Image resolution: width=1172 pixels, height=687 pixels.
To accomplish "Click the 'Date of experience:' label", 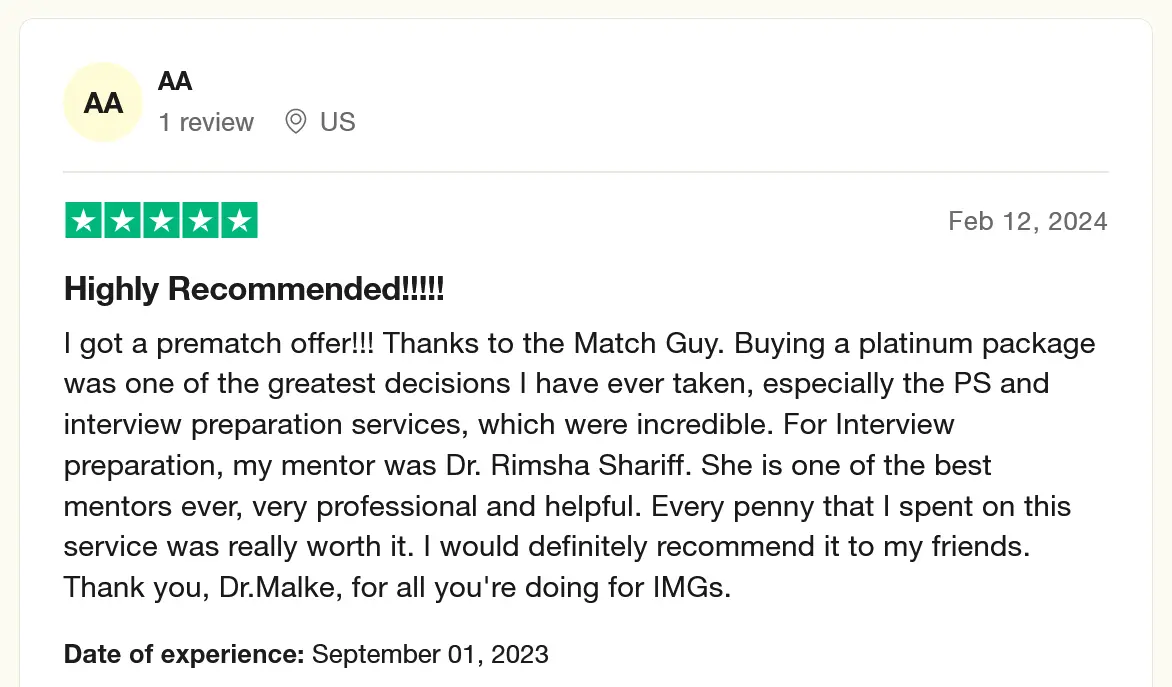I will coord(184,655).
